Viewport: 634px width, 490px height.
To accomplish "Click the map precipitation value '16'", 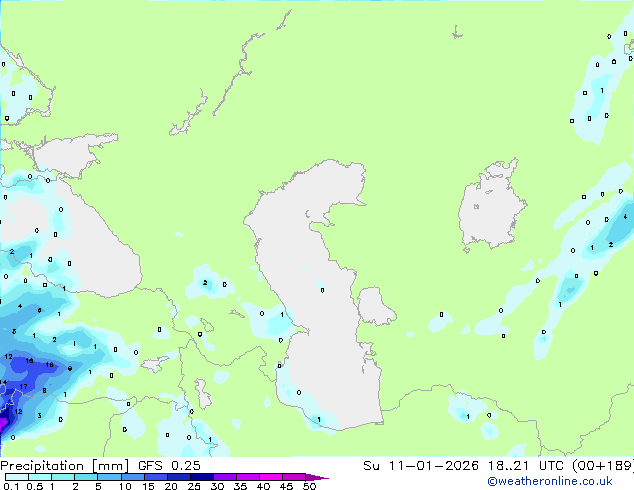I will (30, 360).
